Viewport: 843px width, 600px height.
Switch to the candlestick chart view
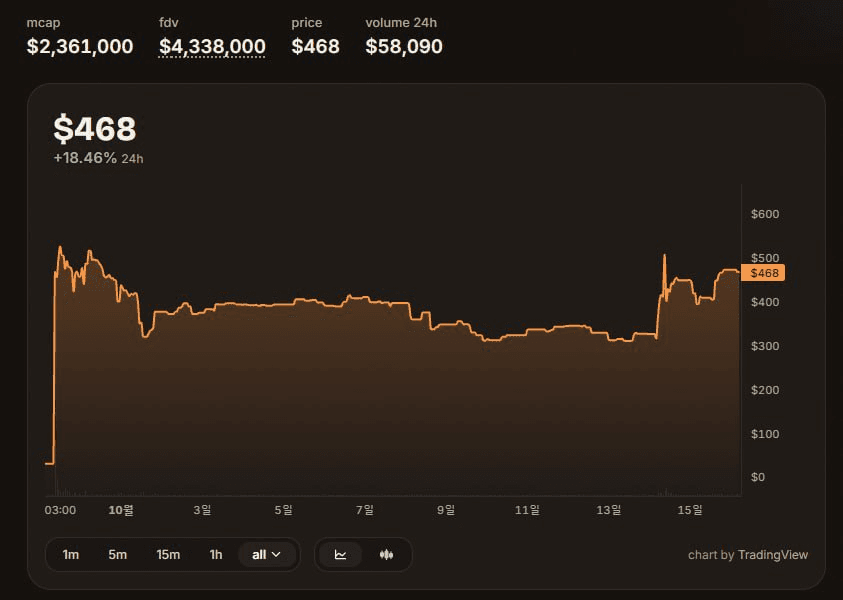(386, 554)
